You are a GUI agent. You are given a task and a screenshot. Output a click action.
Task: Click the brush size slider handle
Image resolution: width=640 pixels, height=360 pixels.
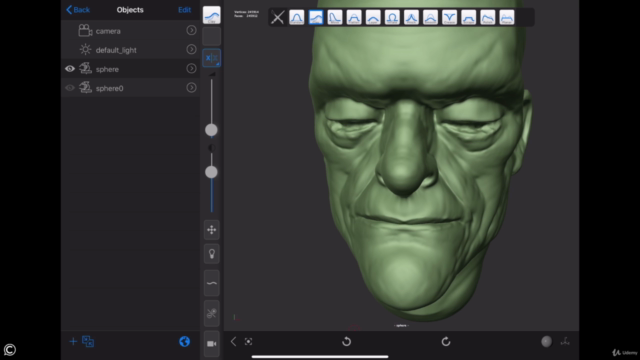pyautogui.click(x=211, y=130)
